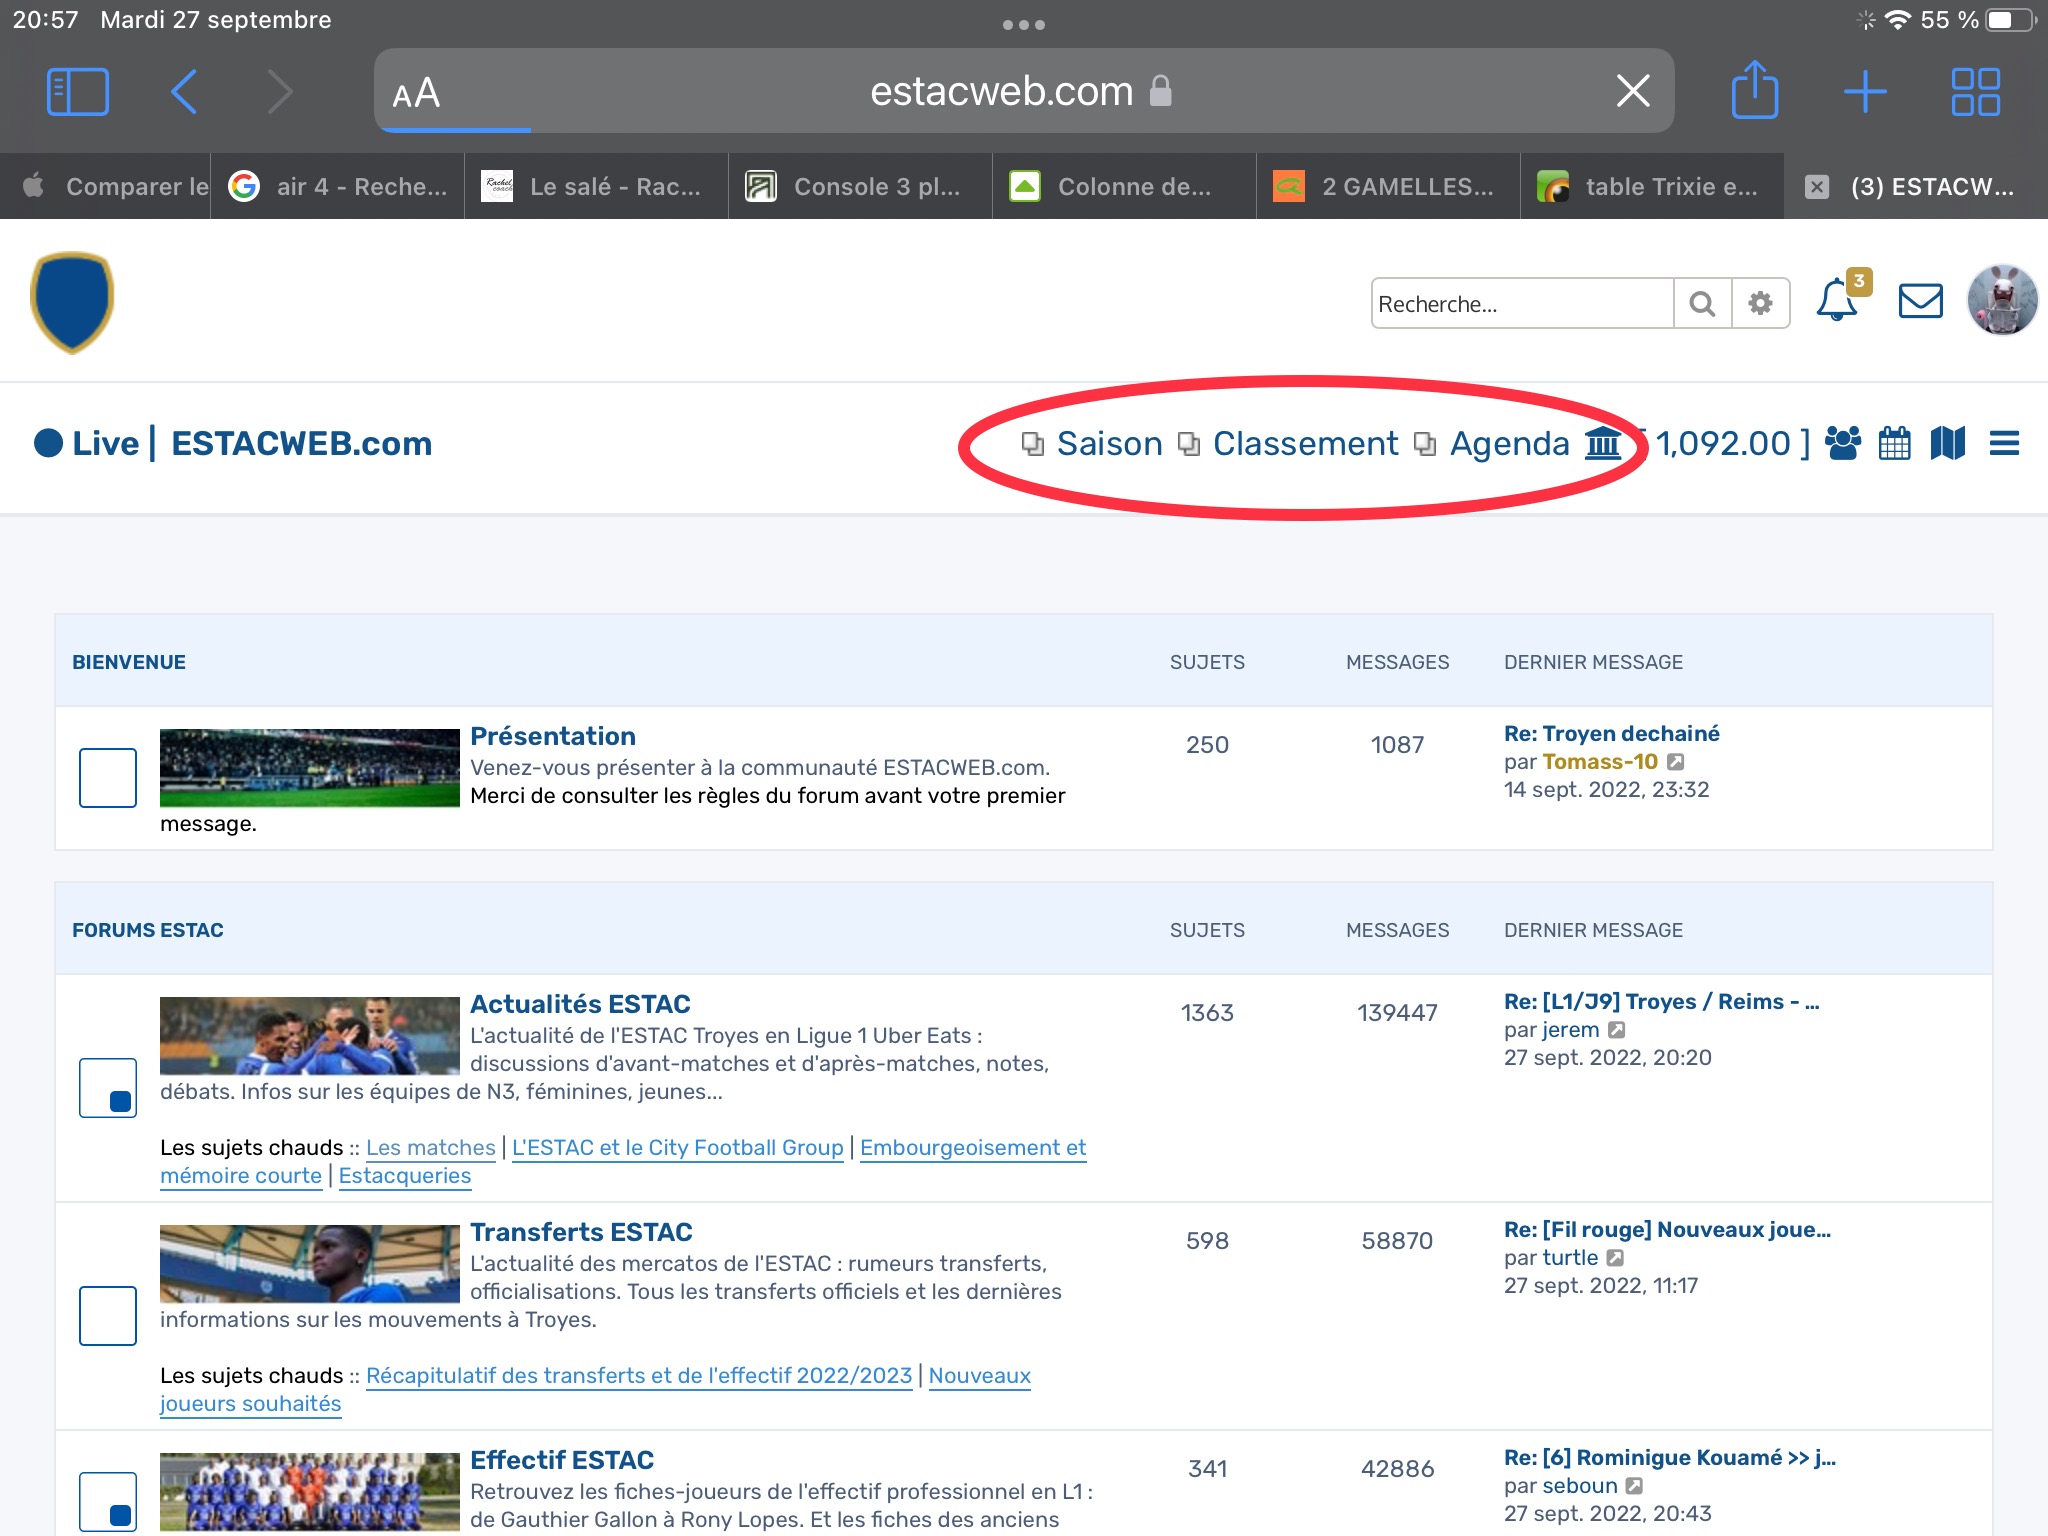The height and width of the screenshot is (1536, 2048).
Task: Open user avatar profile menu
Action: [2001, 301]
